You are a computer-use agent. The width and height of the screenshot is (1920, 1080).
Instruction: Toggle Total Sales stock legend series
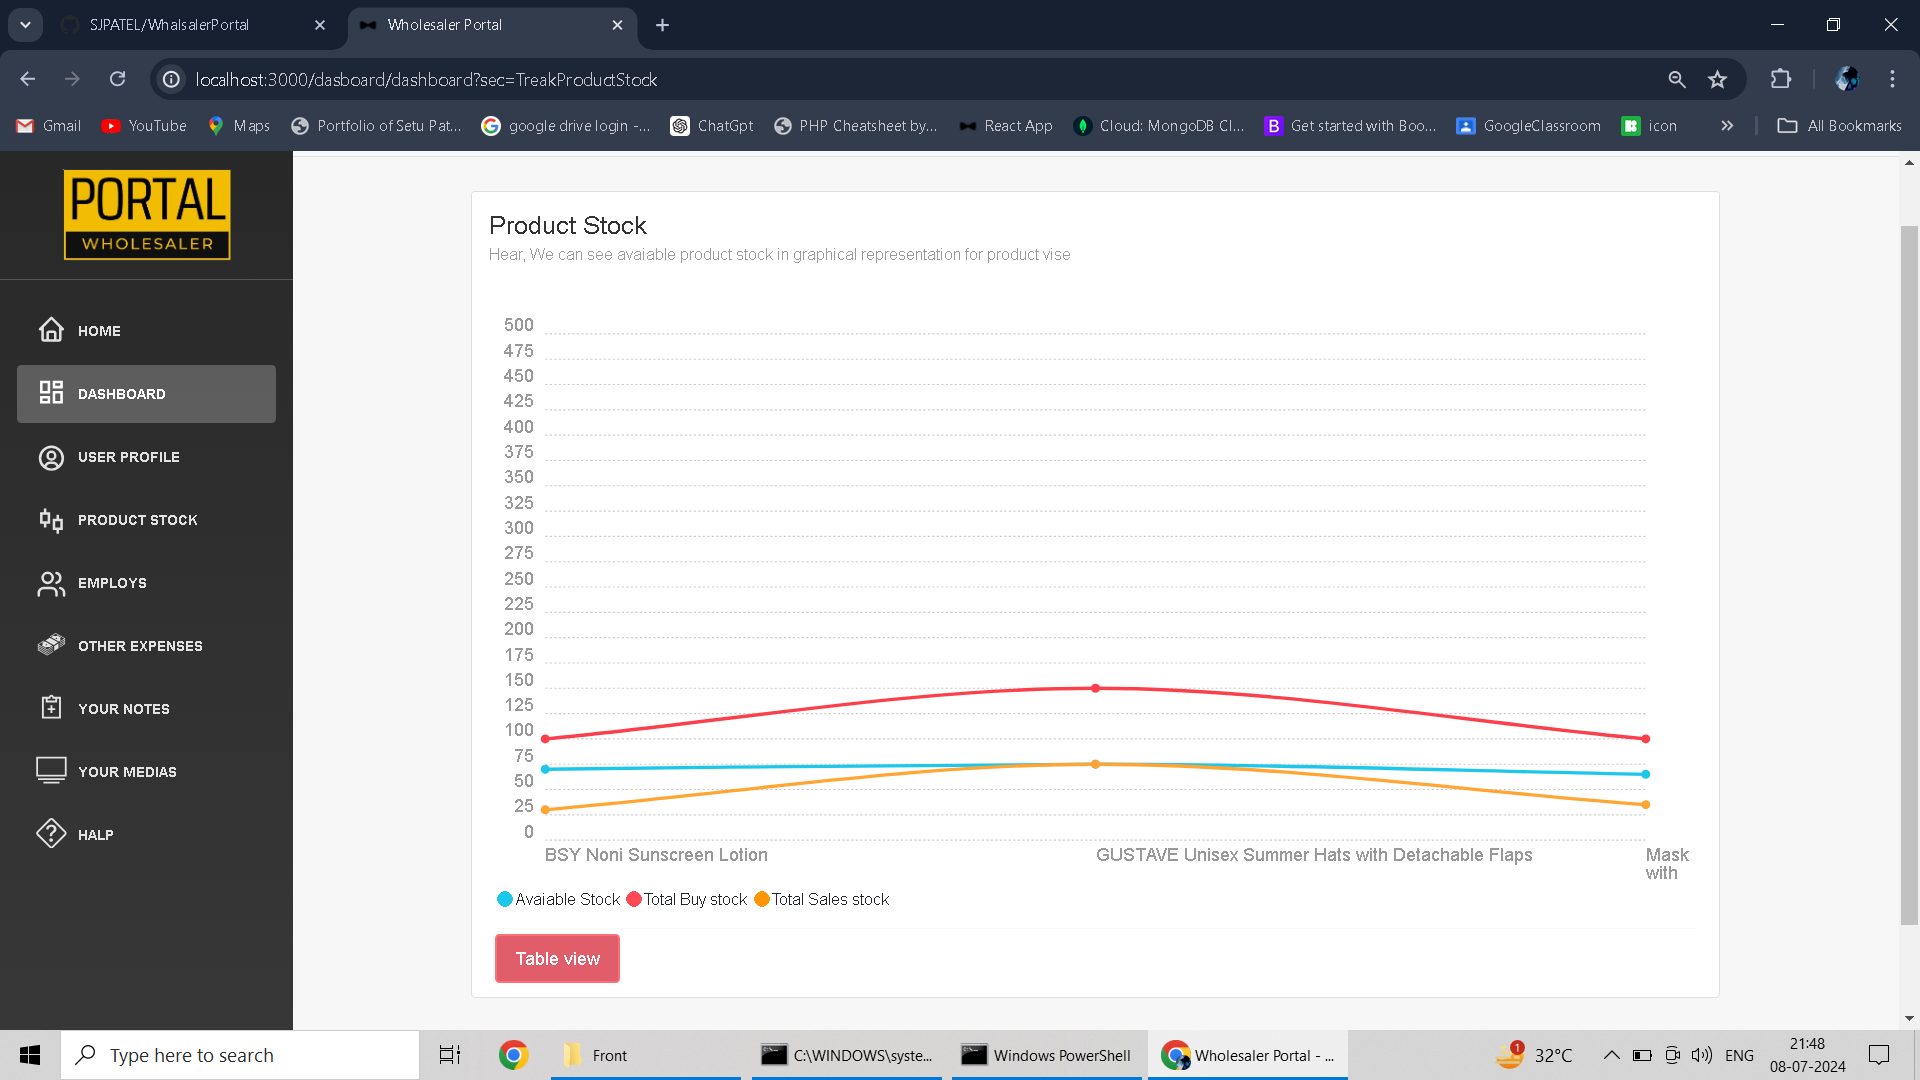(x=822, y=899)
